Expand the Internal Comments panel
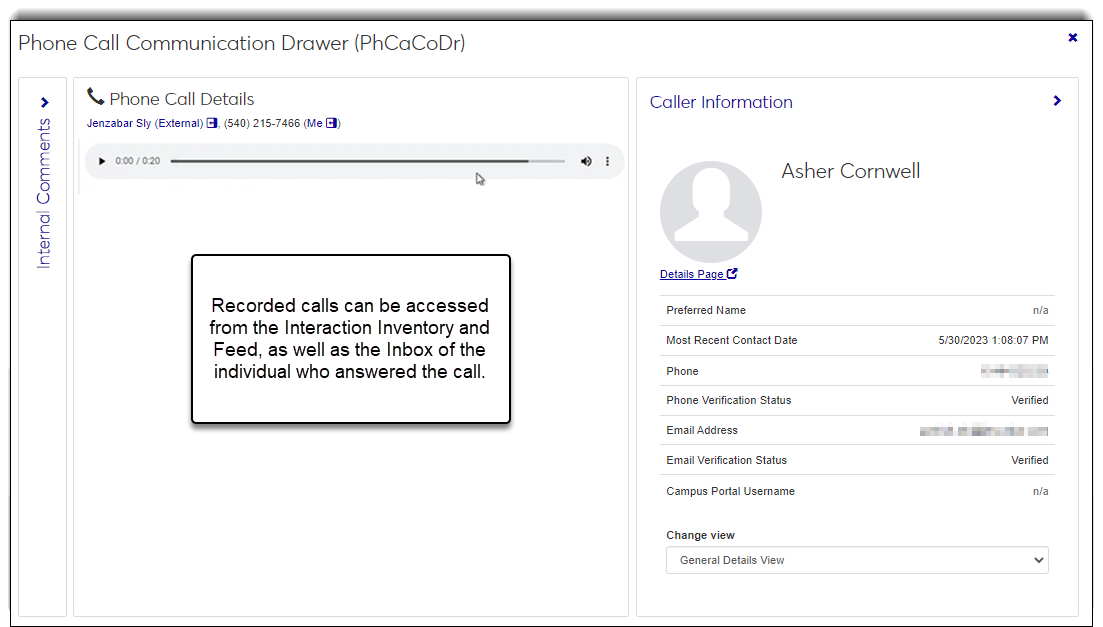The width and height of the screenshot is (1103, 627). (44, 102)
